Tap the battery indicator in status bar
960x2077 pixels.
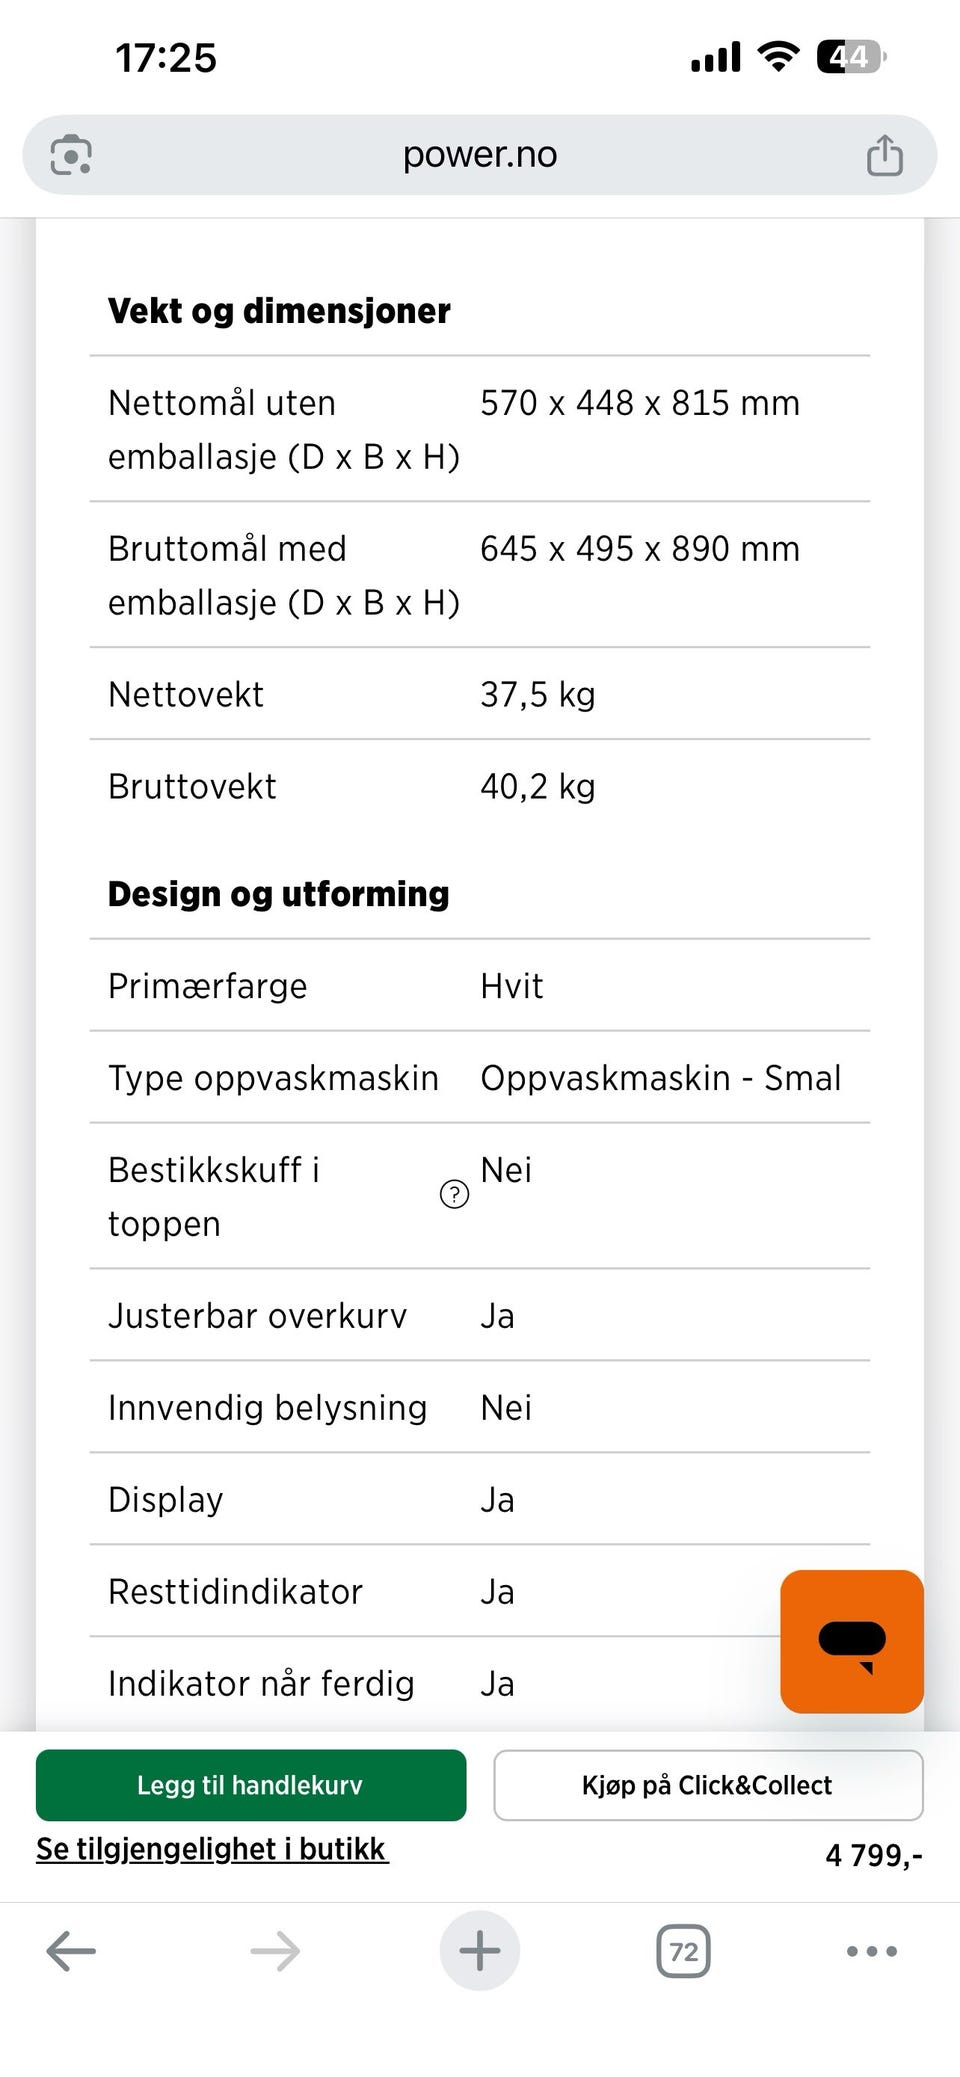pyautogui.click(x=851, y=57)
